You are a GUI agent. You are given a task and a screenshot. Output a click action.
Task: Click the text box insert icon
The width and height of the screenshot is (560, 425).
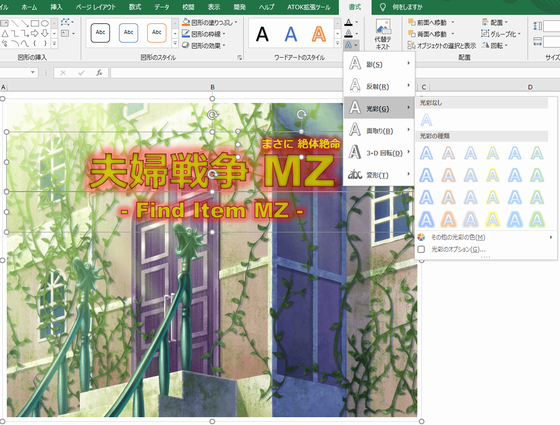coord(66,34)
